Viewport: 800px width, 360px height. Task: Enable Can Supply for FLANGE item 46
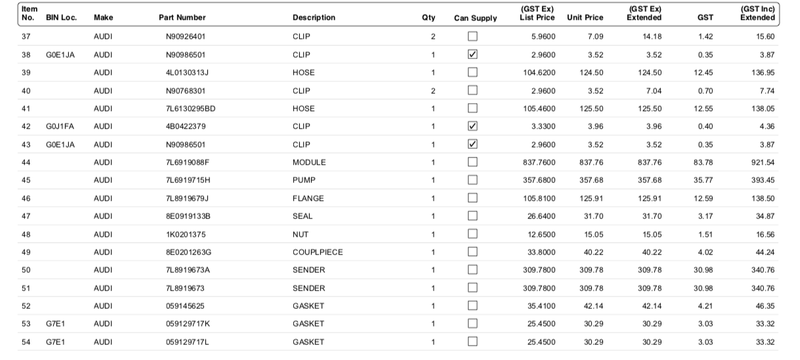coord(473,198)
